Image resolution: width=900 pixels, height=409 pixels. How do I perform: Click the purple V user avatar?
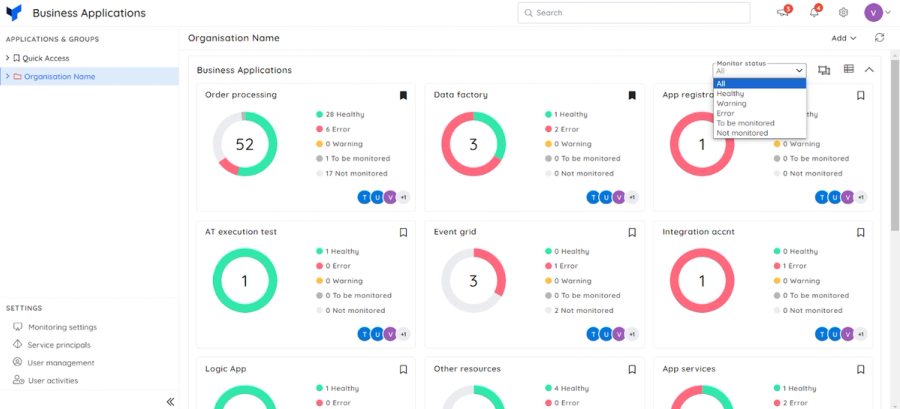click(873, 13)
